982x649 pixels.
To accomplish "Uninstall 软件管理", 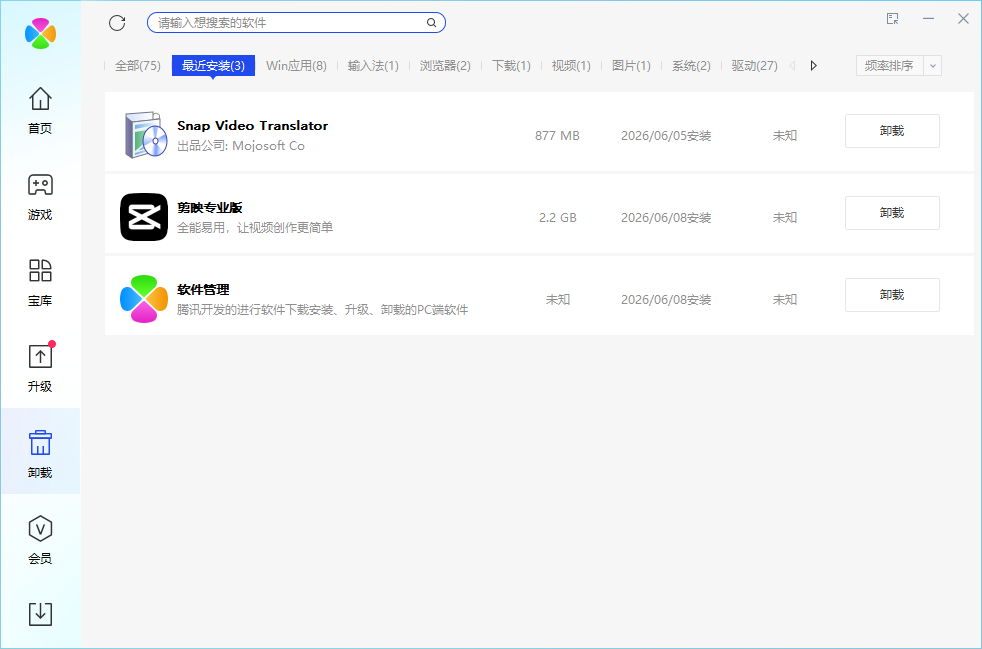I will click(892, 295).
